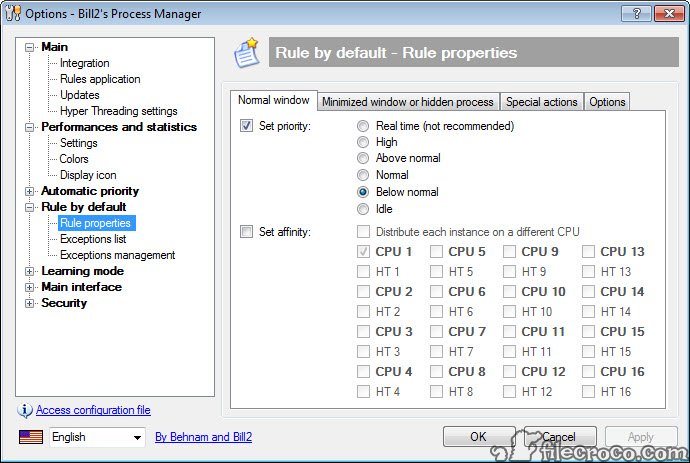Image resolution: width=690 pixels, height=463 pixels.
Task: Expand the Learning mode node
Action: (29, 272)
